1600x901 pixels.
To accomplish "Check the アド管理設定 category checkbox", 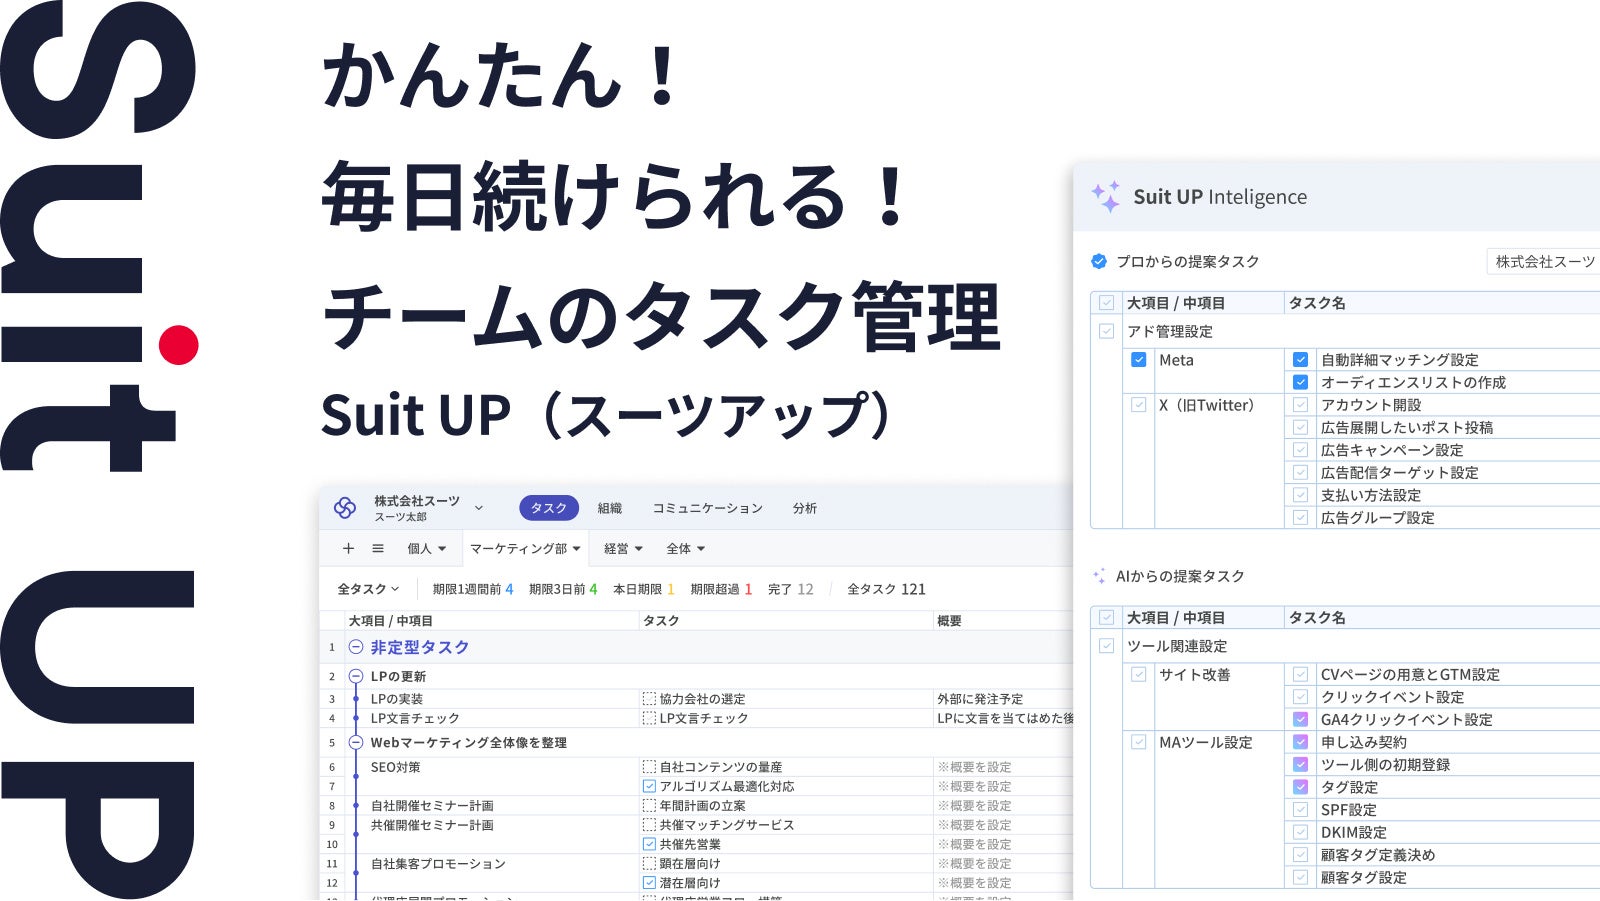I will point(1106,331).
